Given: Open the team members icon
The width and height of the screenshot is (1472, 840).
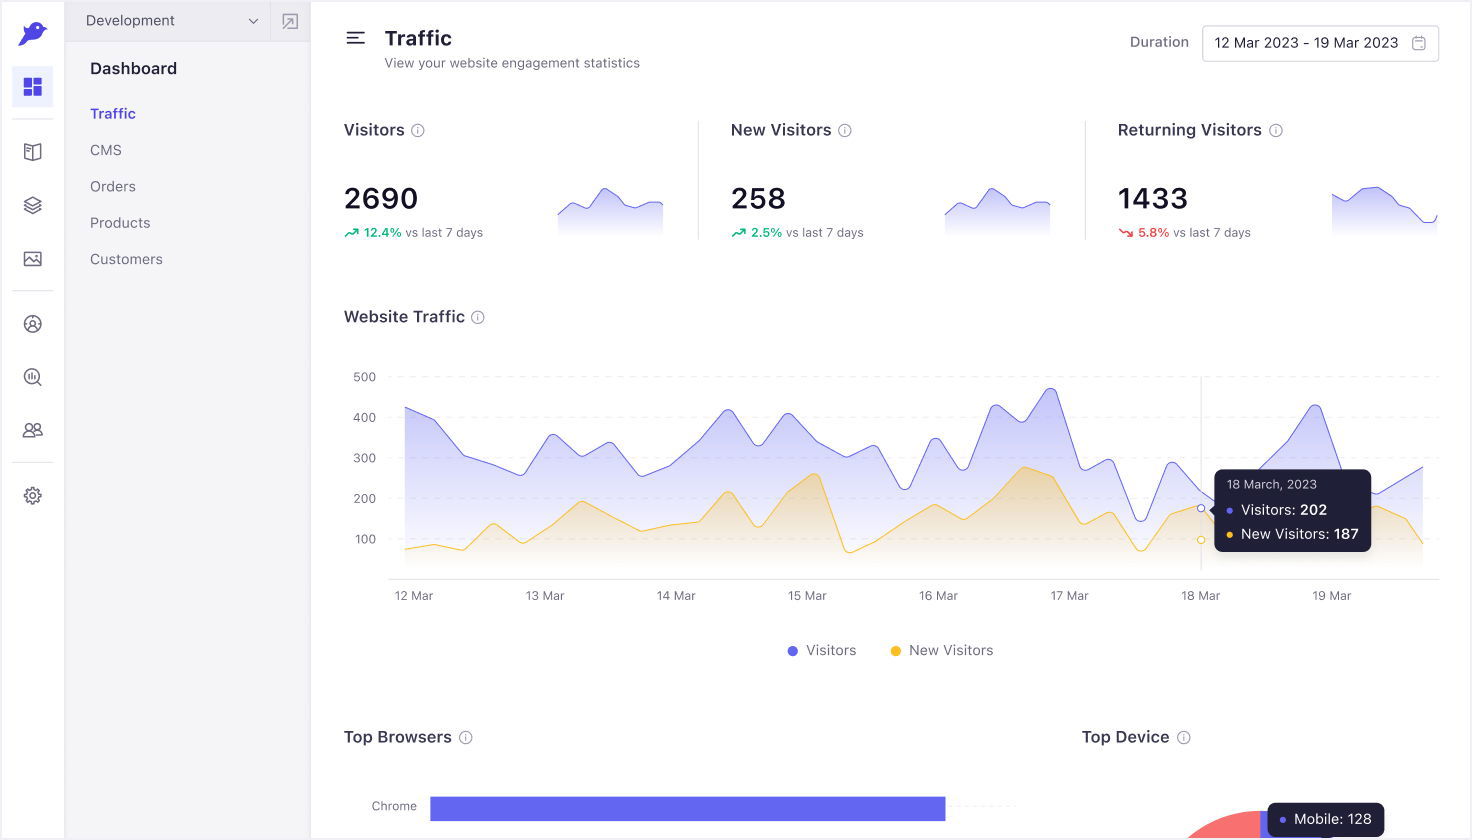Looking at the screenshot, I should [33, 430].
